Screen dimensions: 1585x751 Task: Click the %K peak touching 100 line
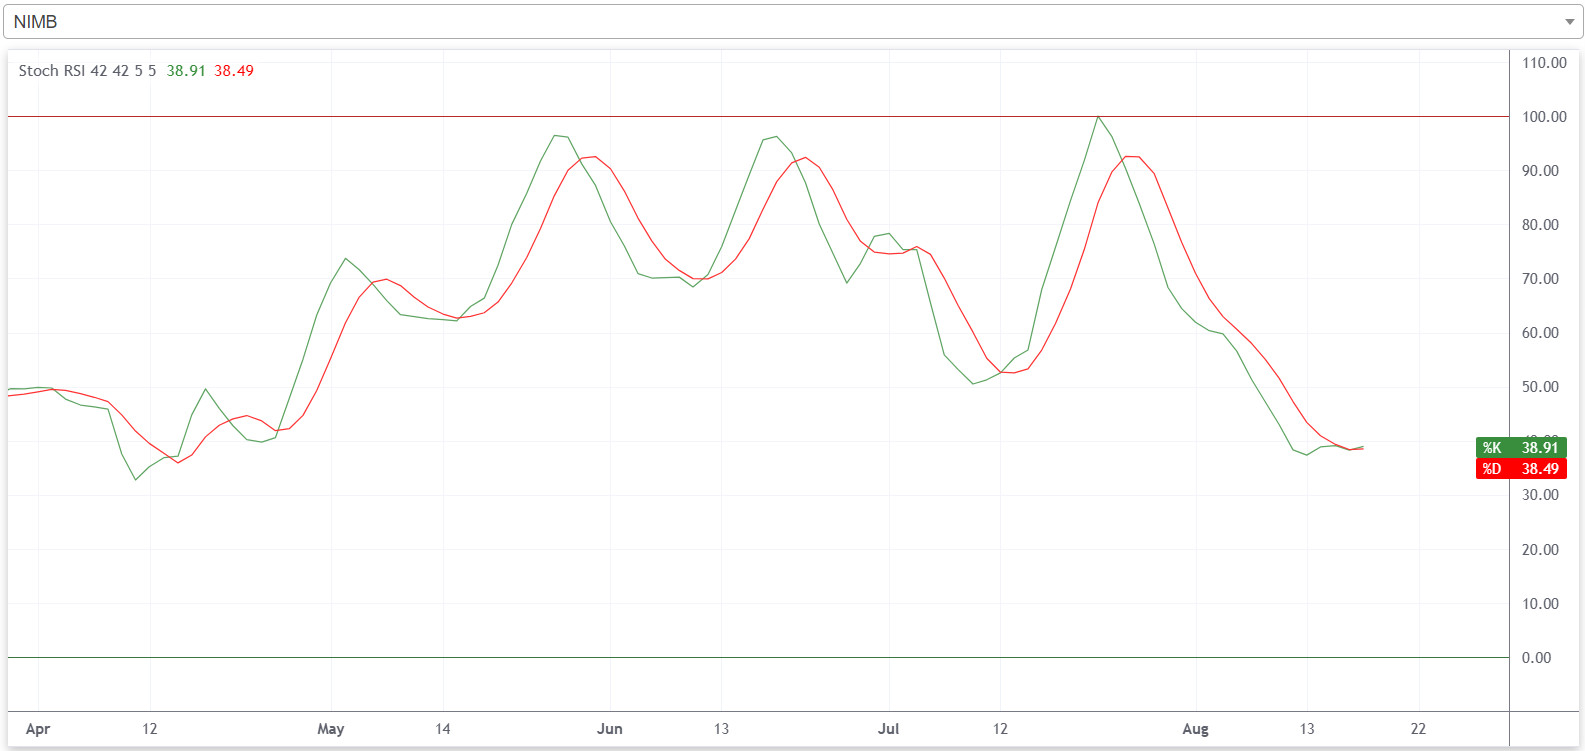[x=1098, y=118]
